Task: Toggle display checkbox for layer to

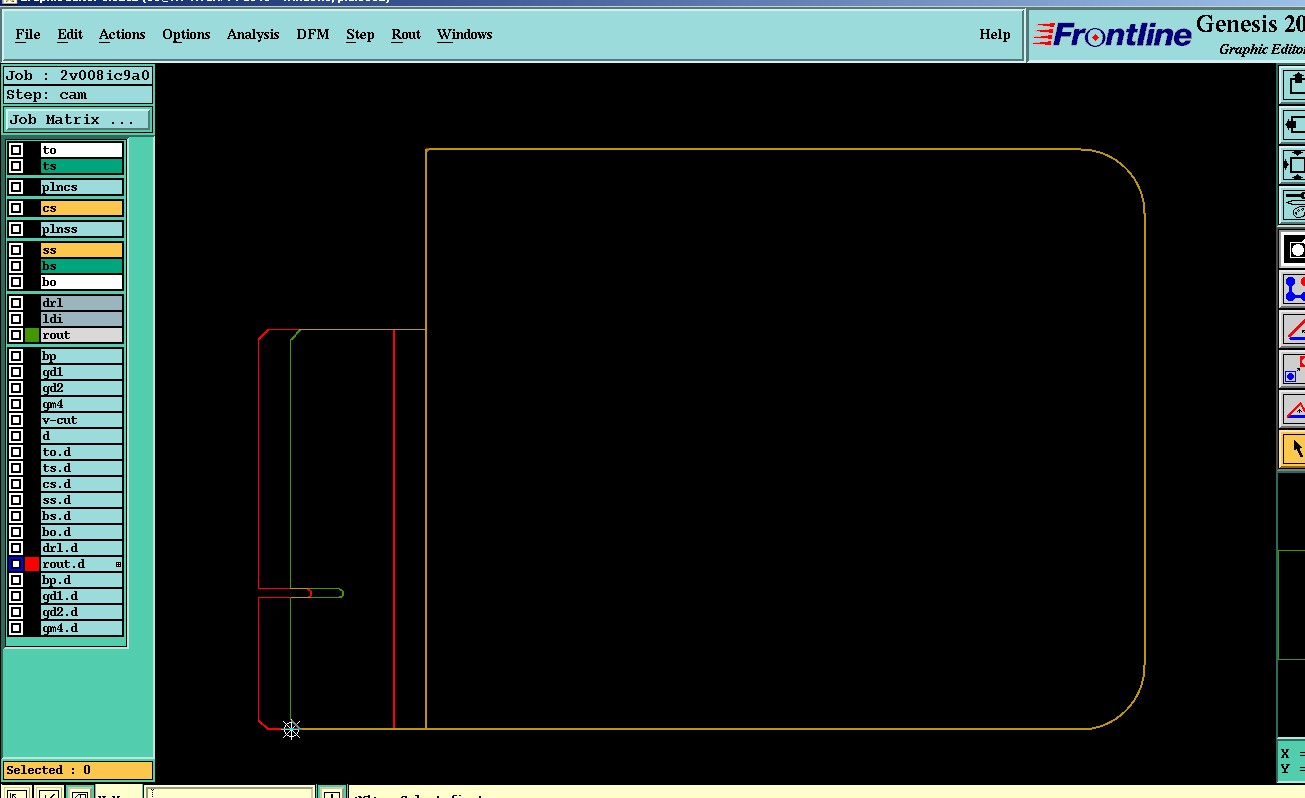Action: [x=16, y=150]
